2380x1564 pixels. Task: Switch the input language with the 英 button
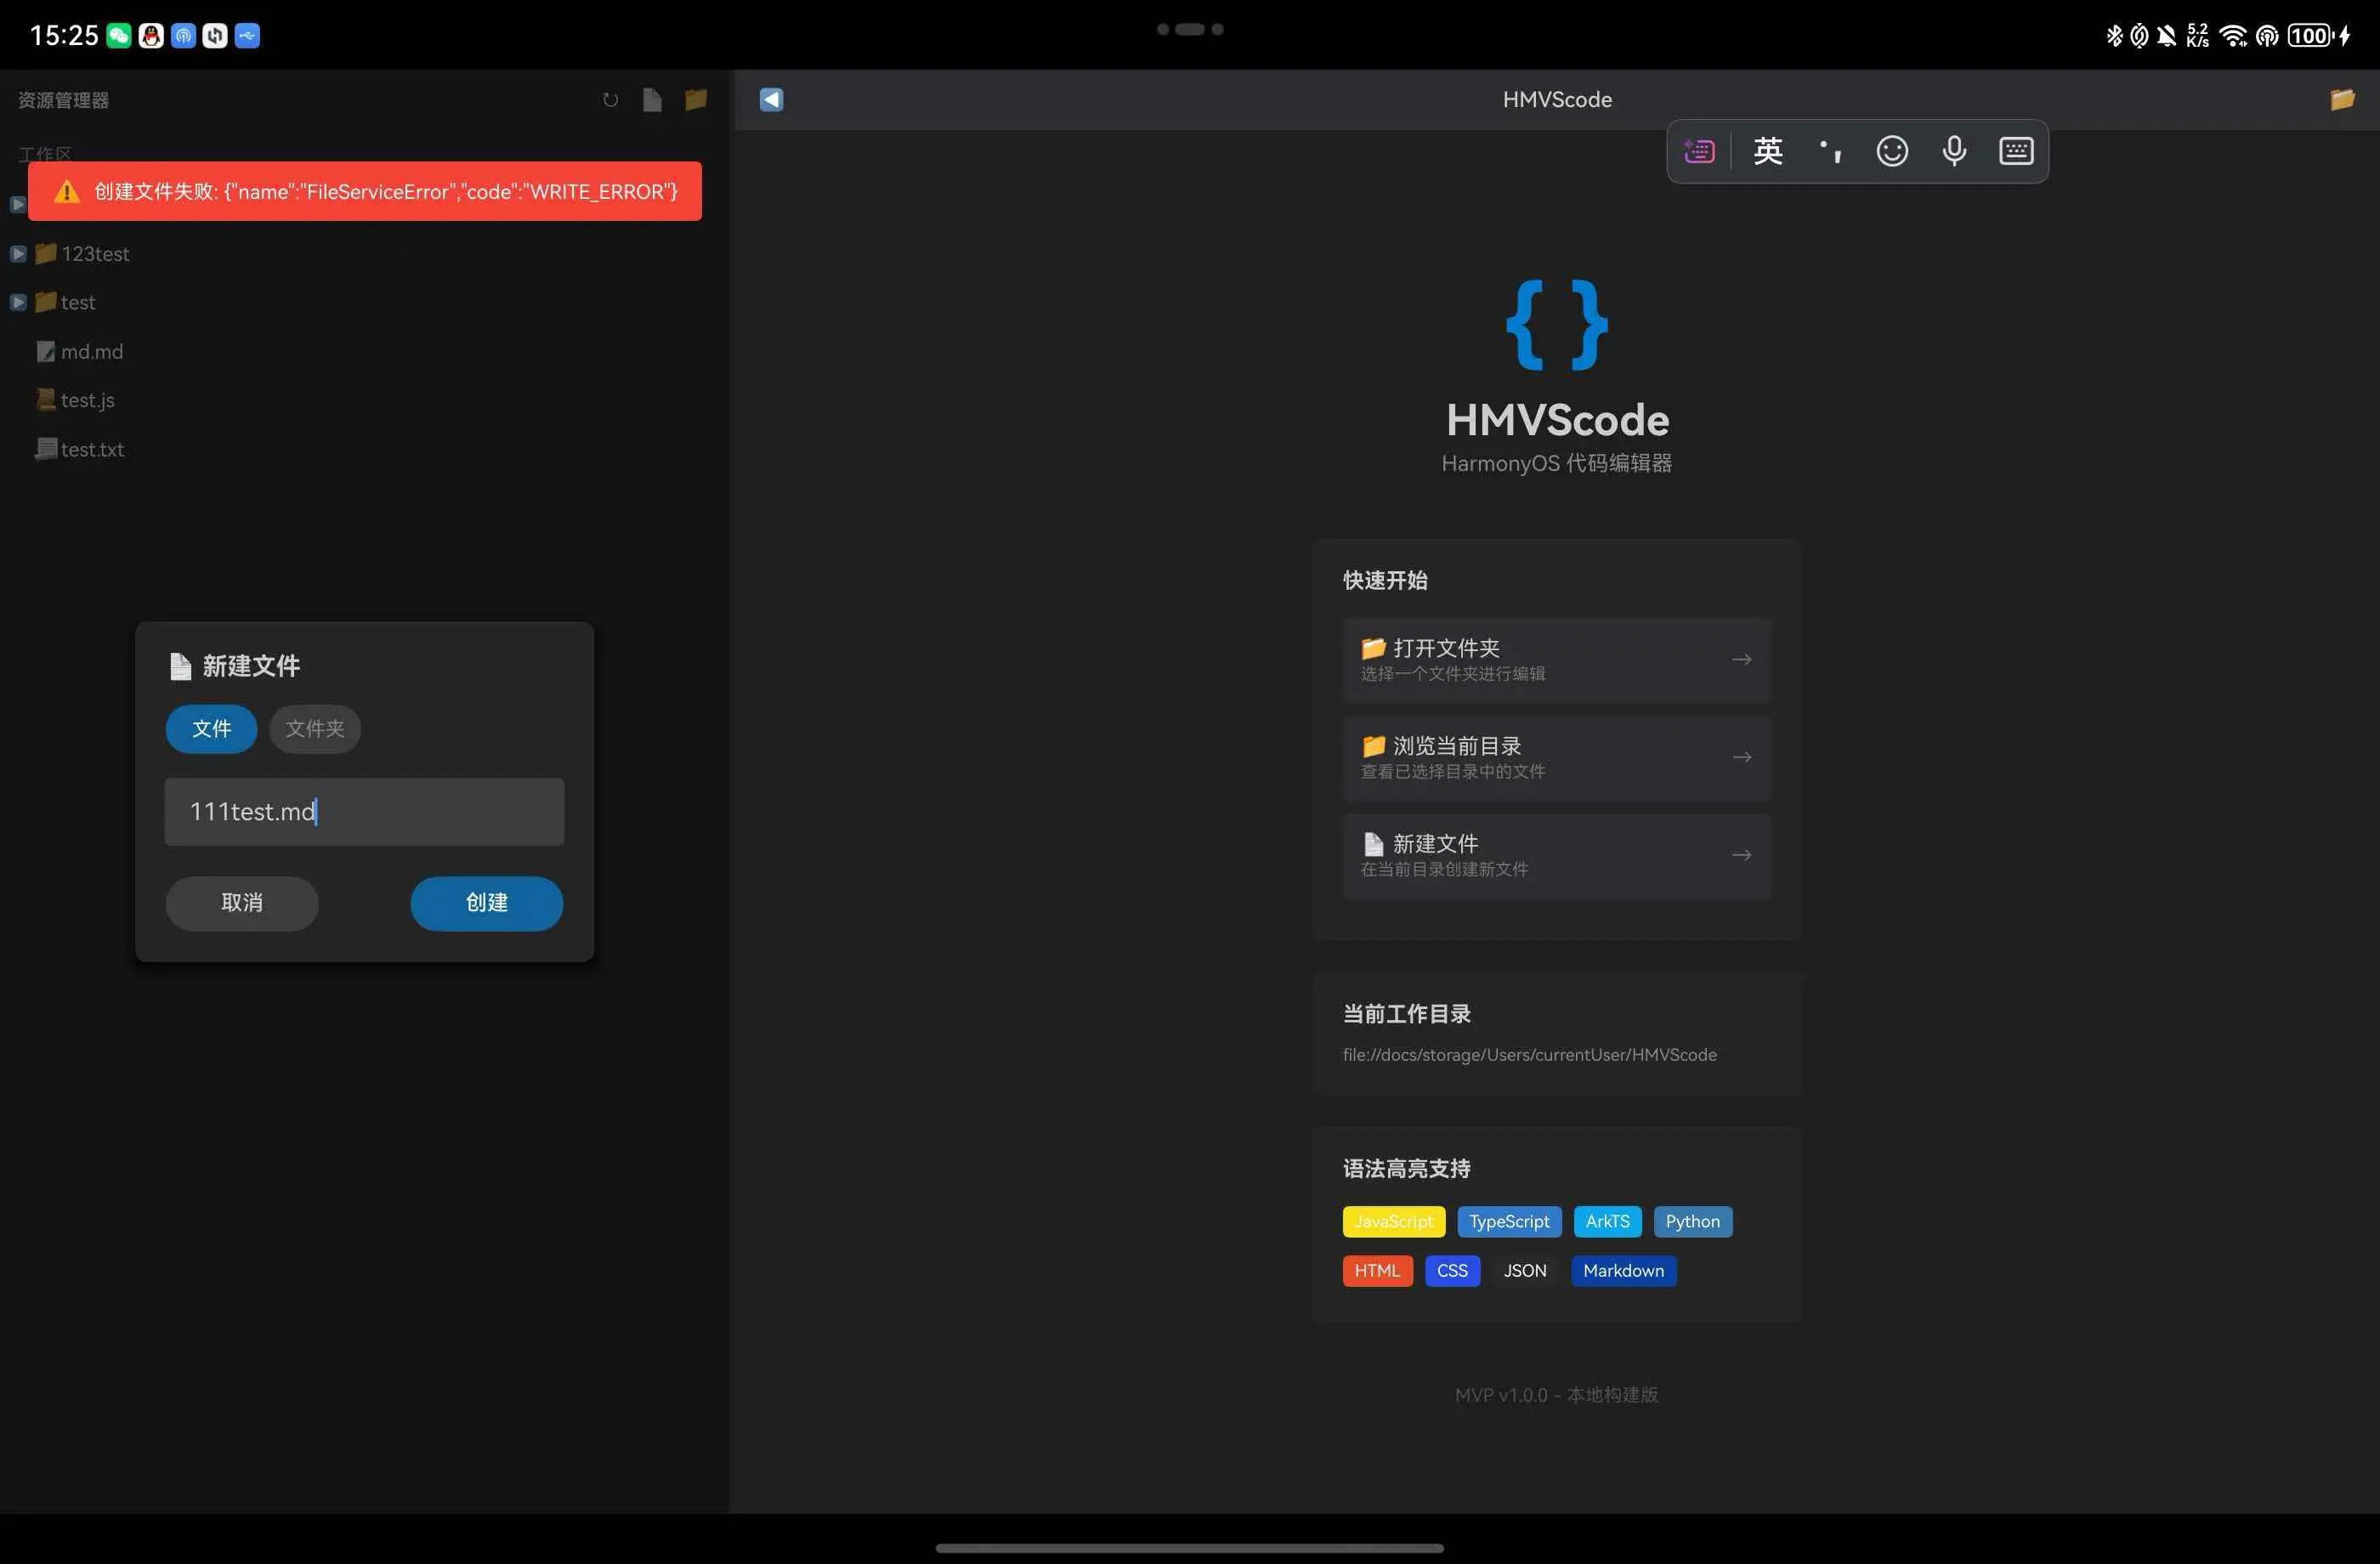coord(1767,151)
